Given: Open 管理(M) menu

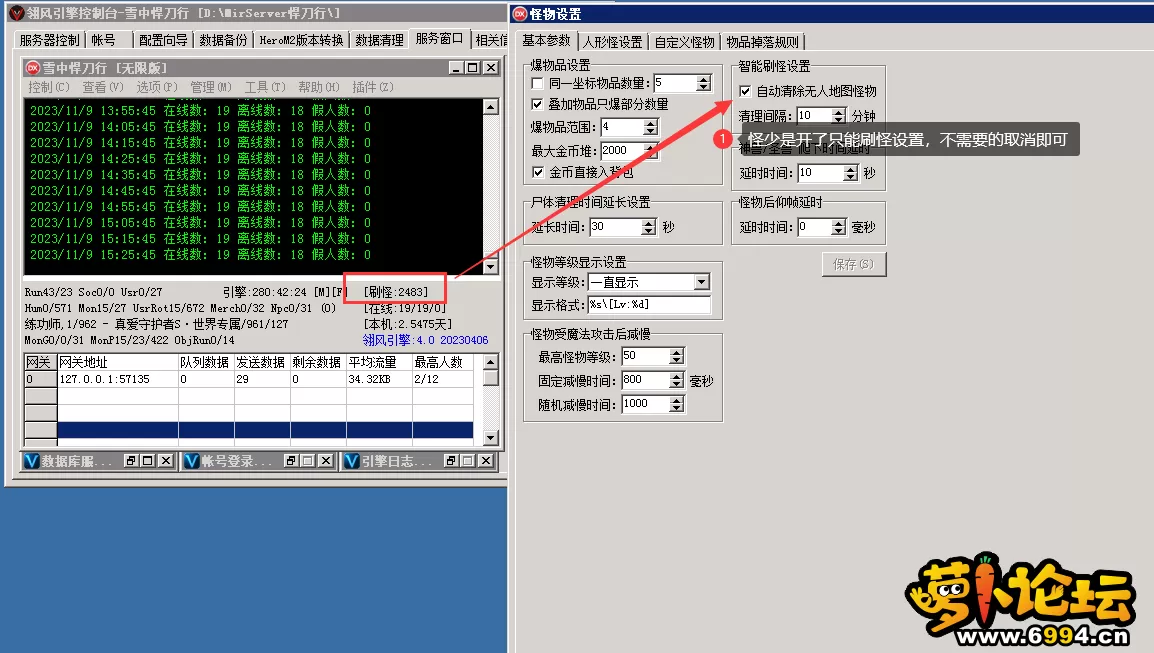Looking at the screenshot, I should point(210,87).
